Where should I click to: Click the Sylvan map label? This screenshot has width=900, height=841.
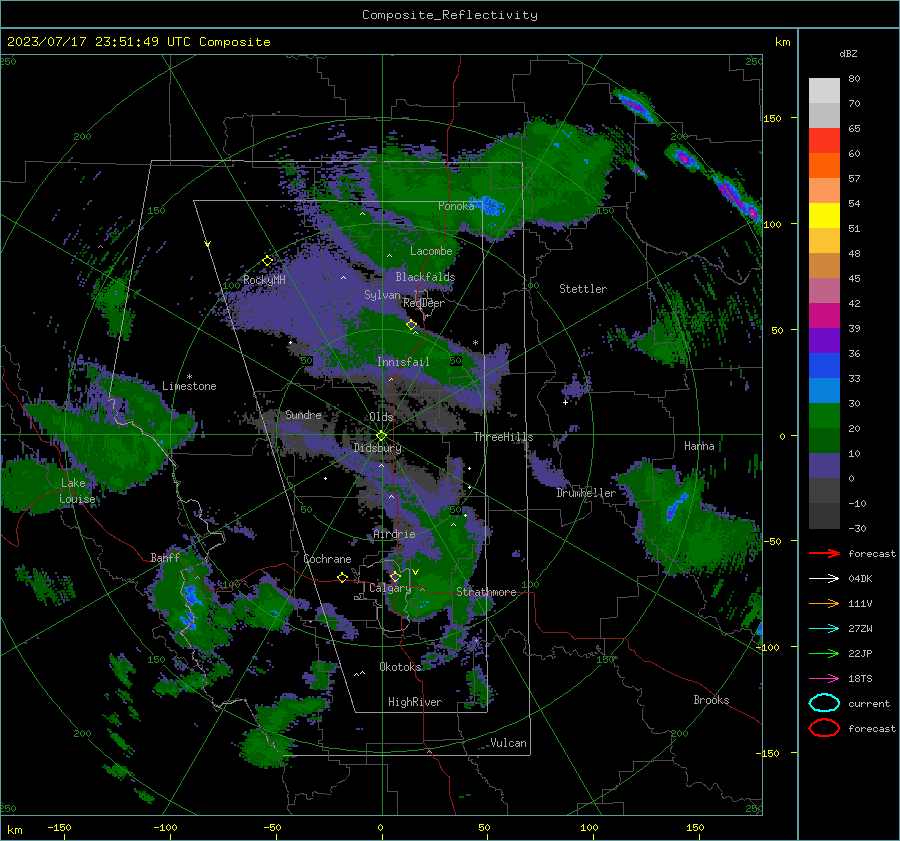(x=382, y=295)
